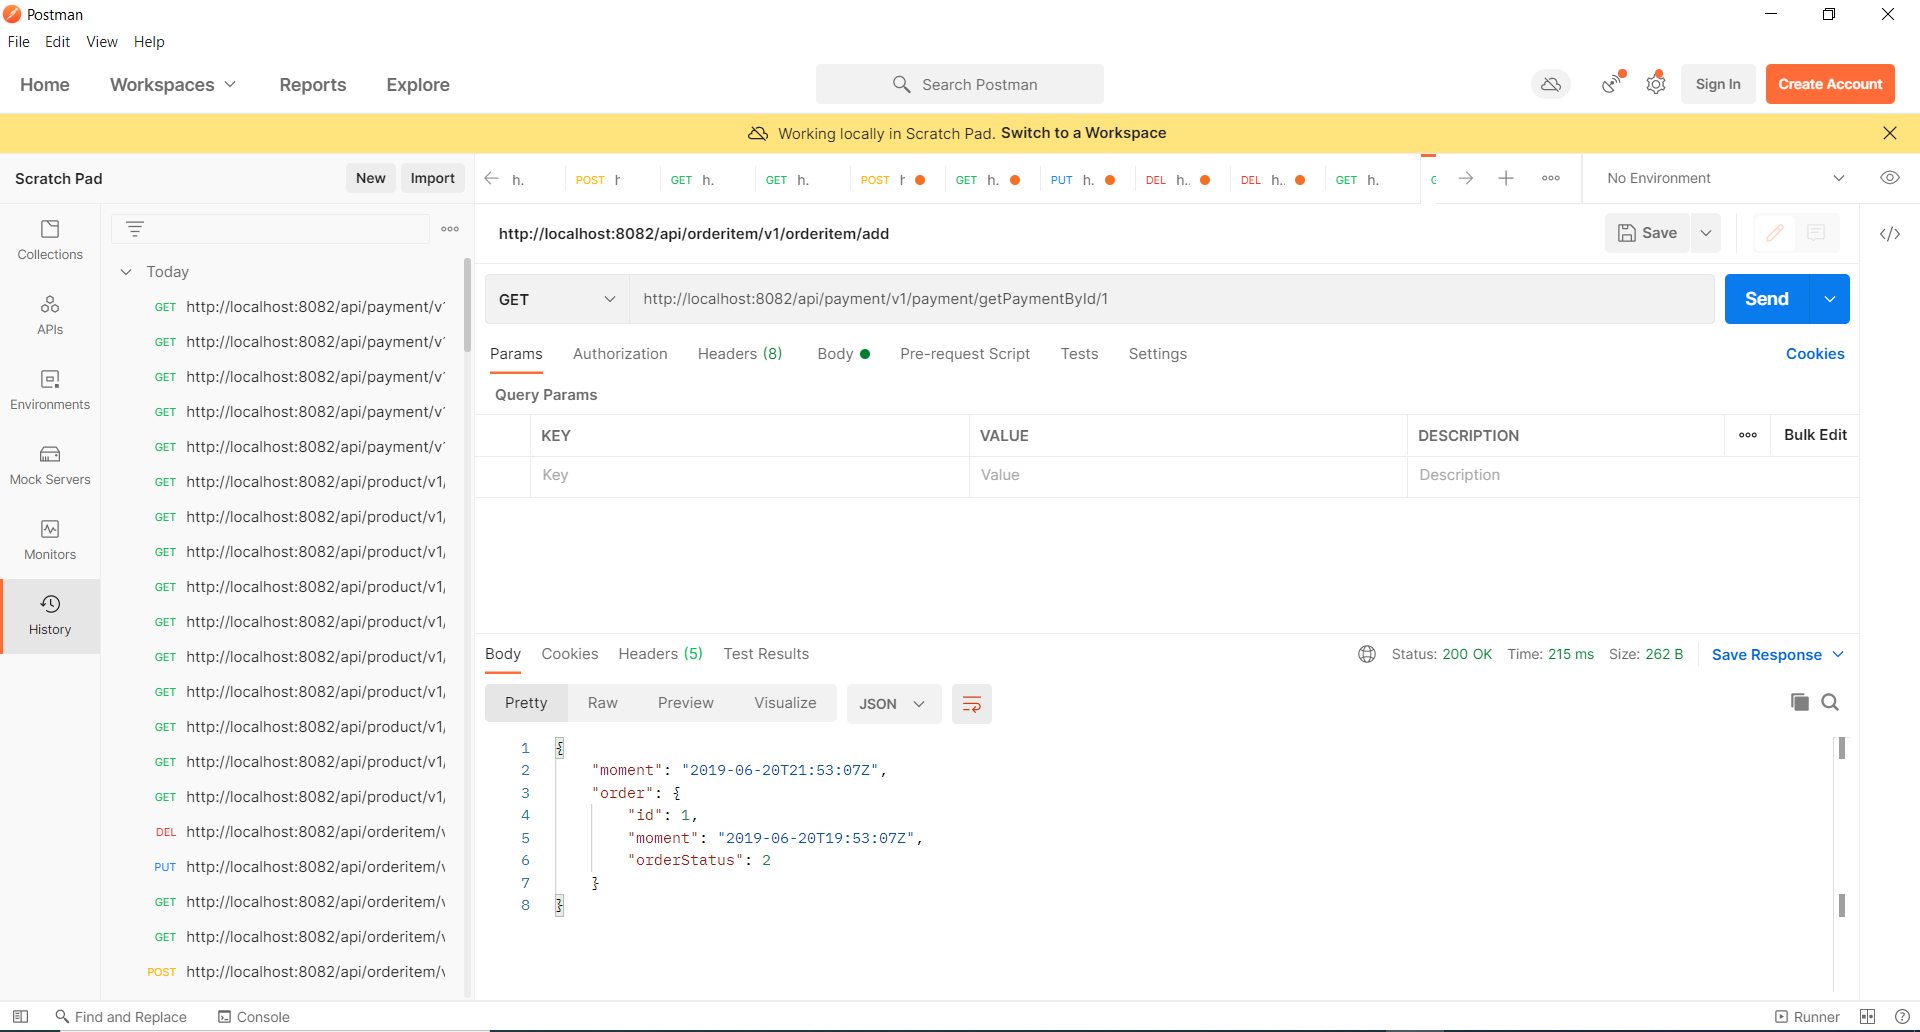Open the Collections sidebar panel
The width and height of the screenshot is (1920, 1032).
click(50, 240)
